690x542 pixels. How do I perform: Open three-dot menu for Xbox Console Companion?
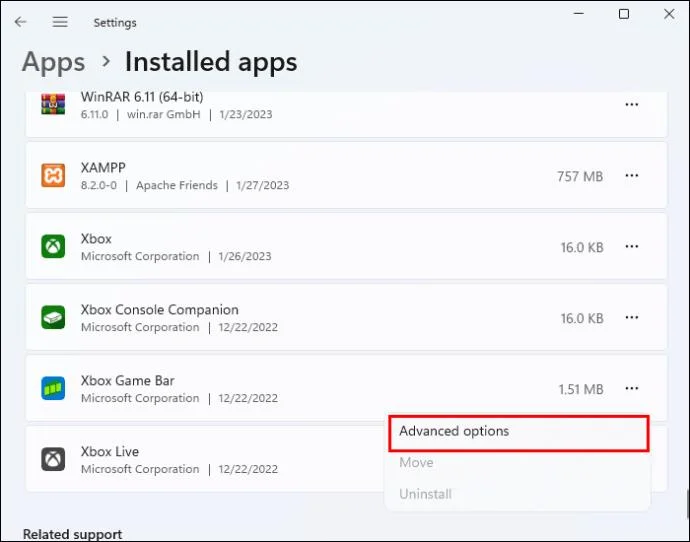pos(632,317)
